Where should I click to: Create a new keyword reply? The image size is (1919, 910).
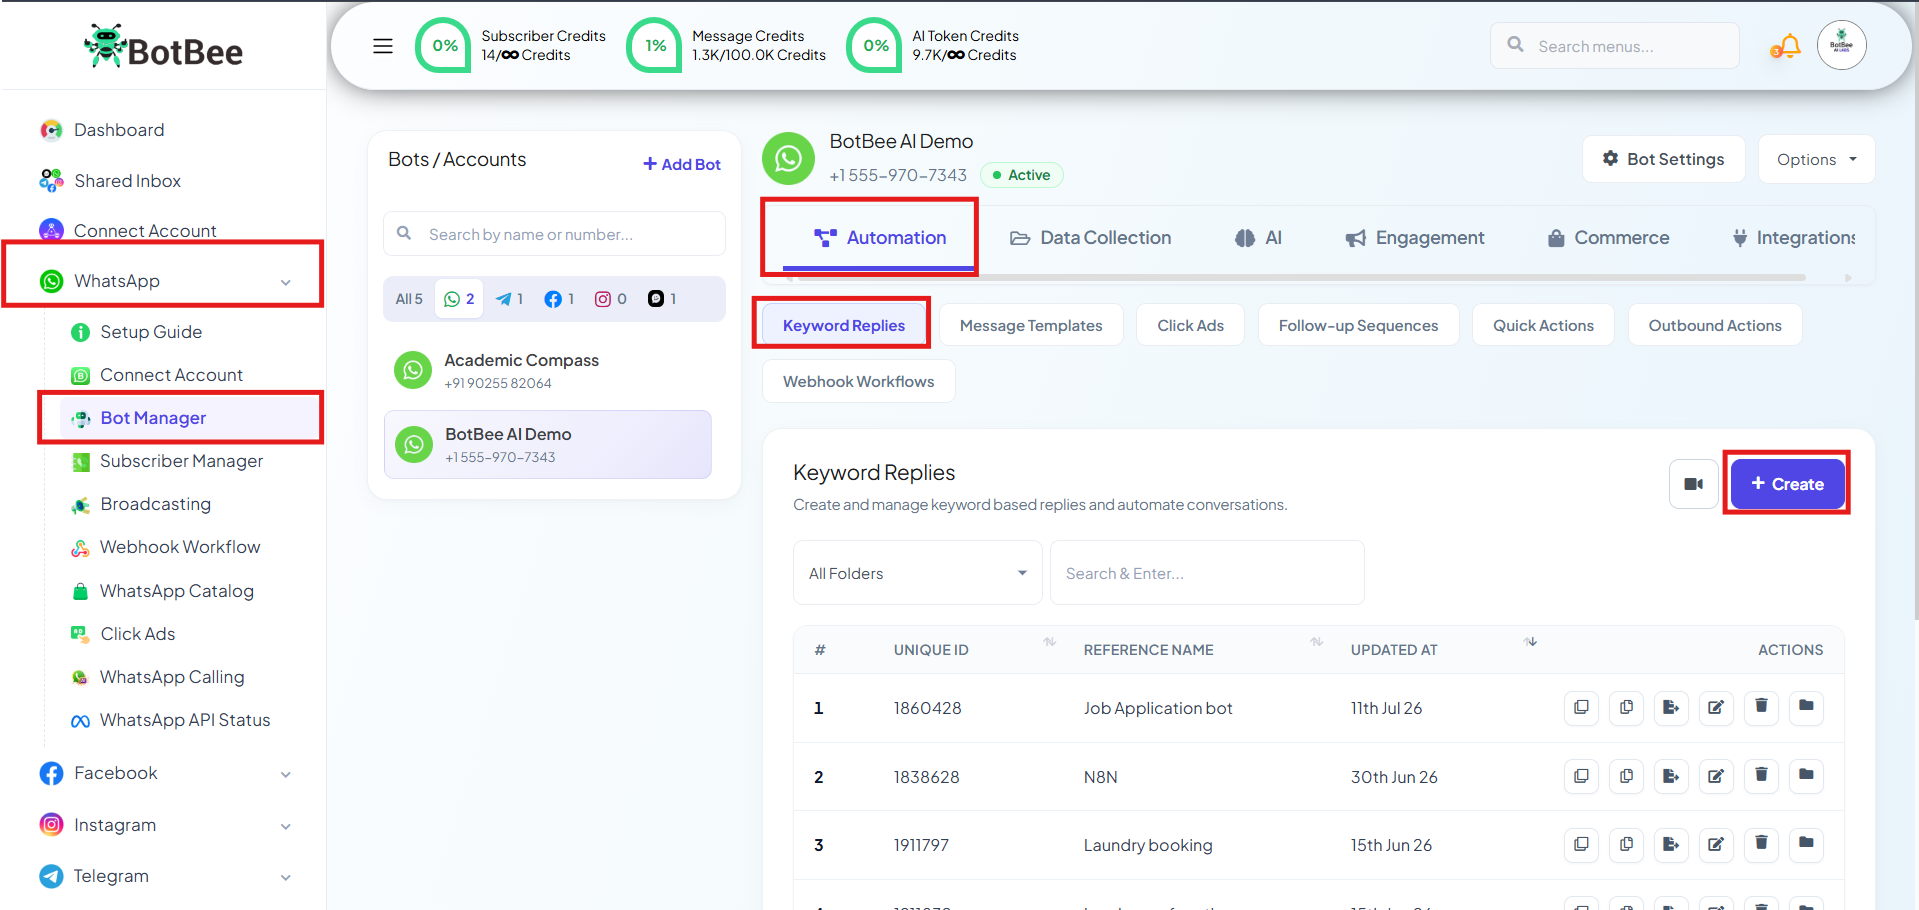(1787, 484)
